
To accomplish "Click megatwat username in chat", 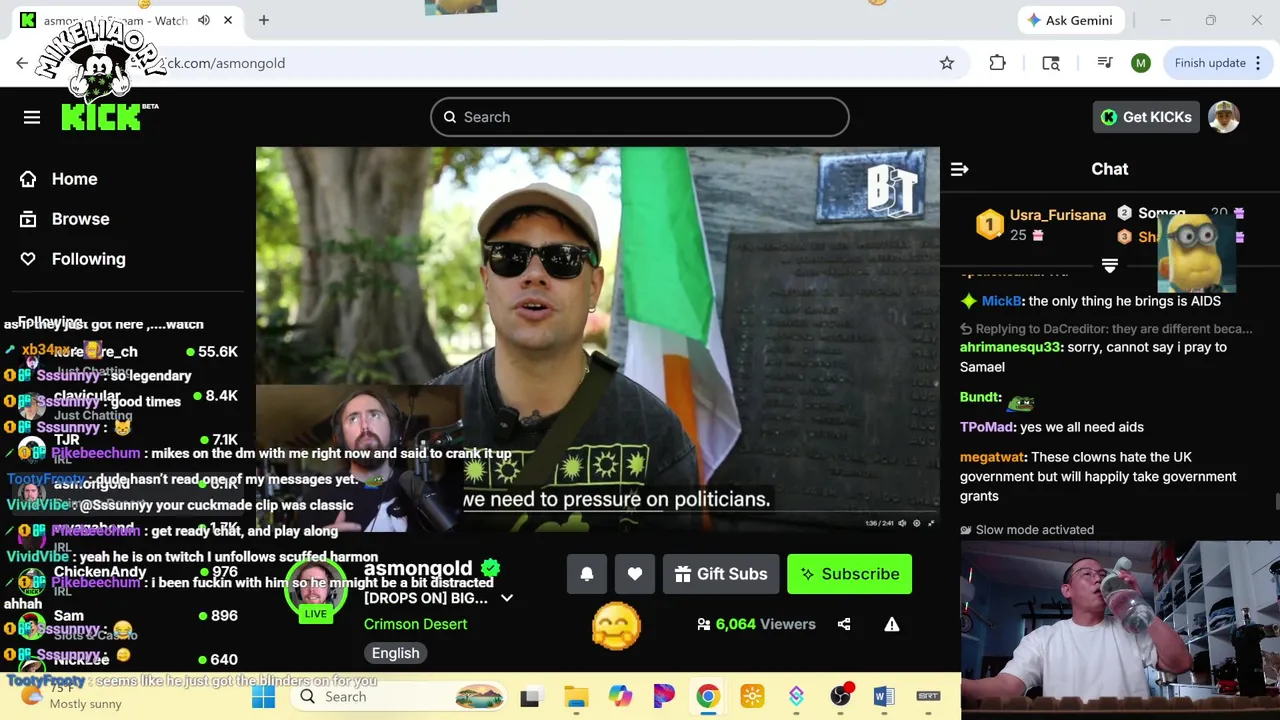I will click(x=992, y=457).
